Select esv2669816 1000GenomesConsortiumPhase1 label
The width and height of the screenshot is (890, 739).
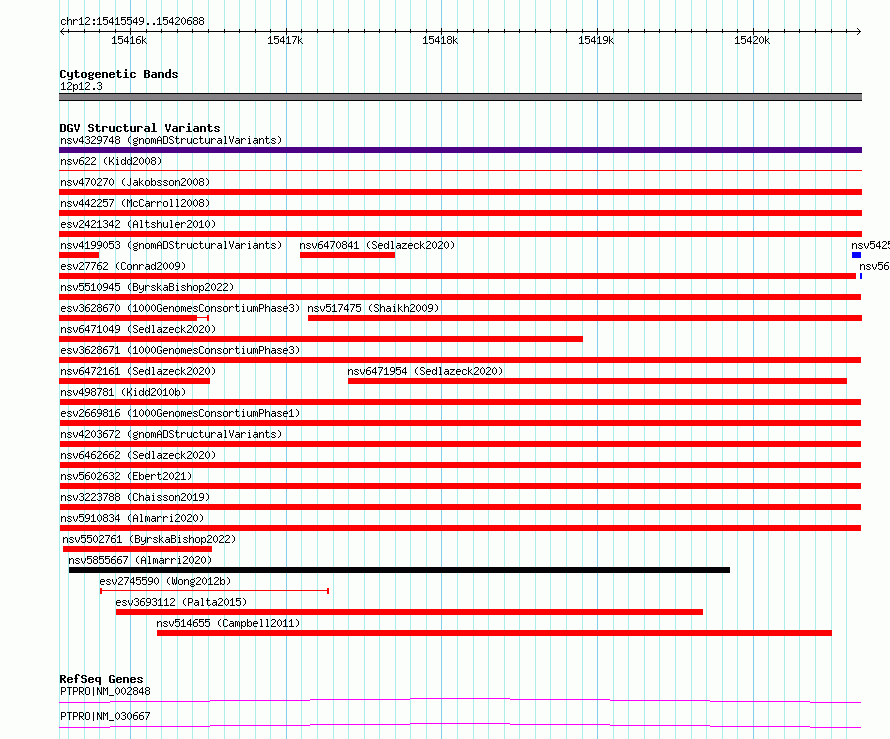tap(180, 413)
